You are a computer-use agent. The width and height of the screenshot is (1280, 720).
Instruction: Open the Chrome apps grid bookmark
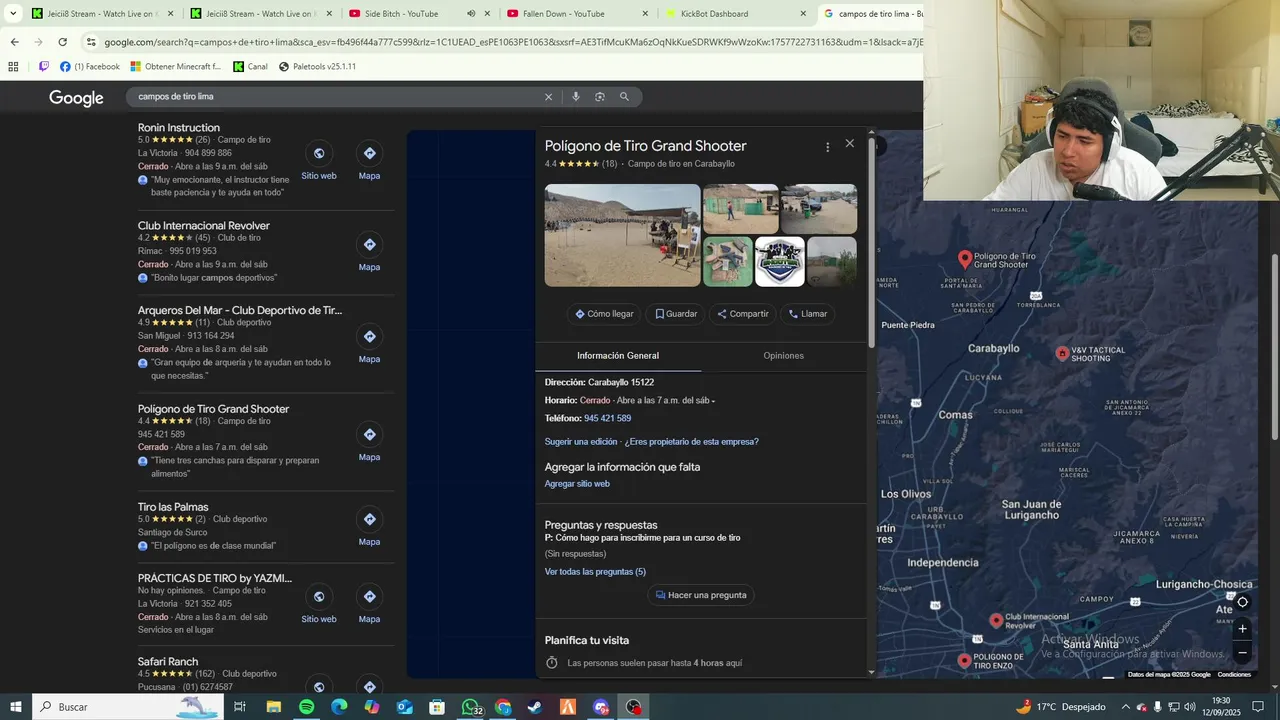point(13,67)
